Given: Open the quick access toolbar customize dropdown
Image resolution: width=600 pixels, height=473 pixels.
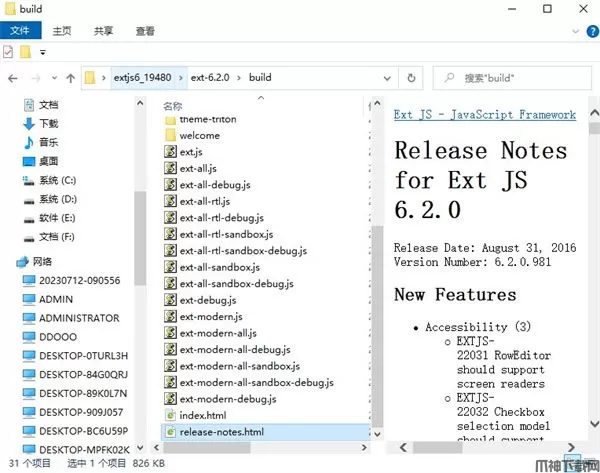Looking at the screenshot, I should [x=42, y=52].
